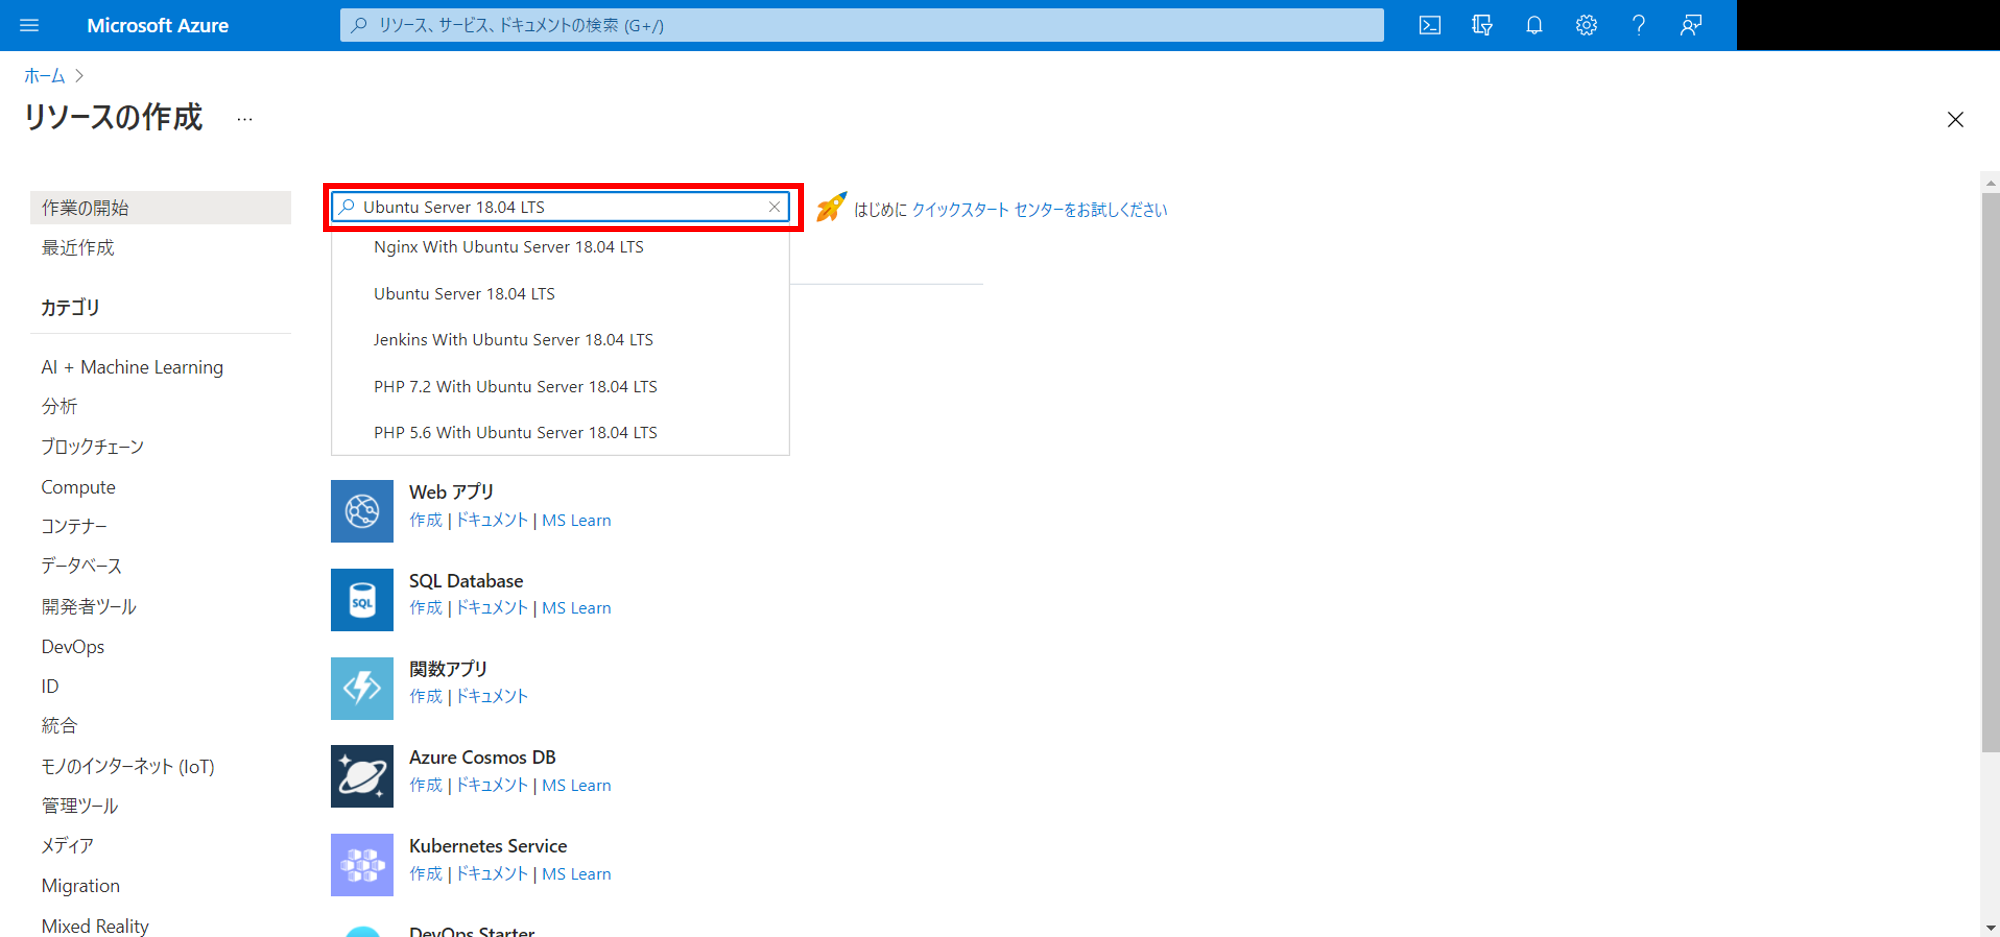2000x937 pixels.
Task: Open the 分析 category
Action: point(59,406)
